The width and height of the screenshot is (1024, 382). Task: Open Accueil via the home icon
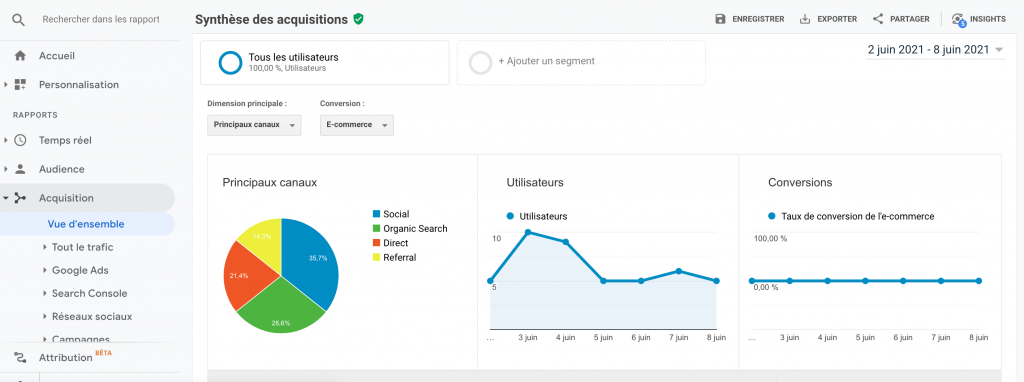20,56
